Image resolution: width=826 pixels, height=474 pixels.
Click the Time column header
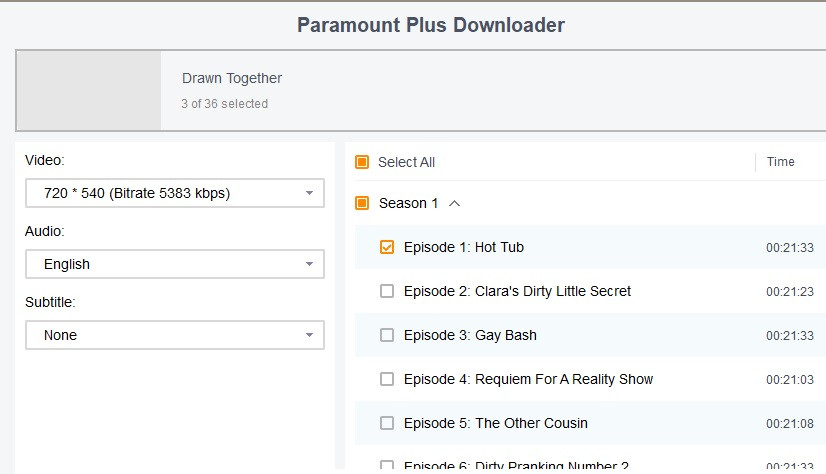click(x=780, y=162)
